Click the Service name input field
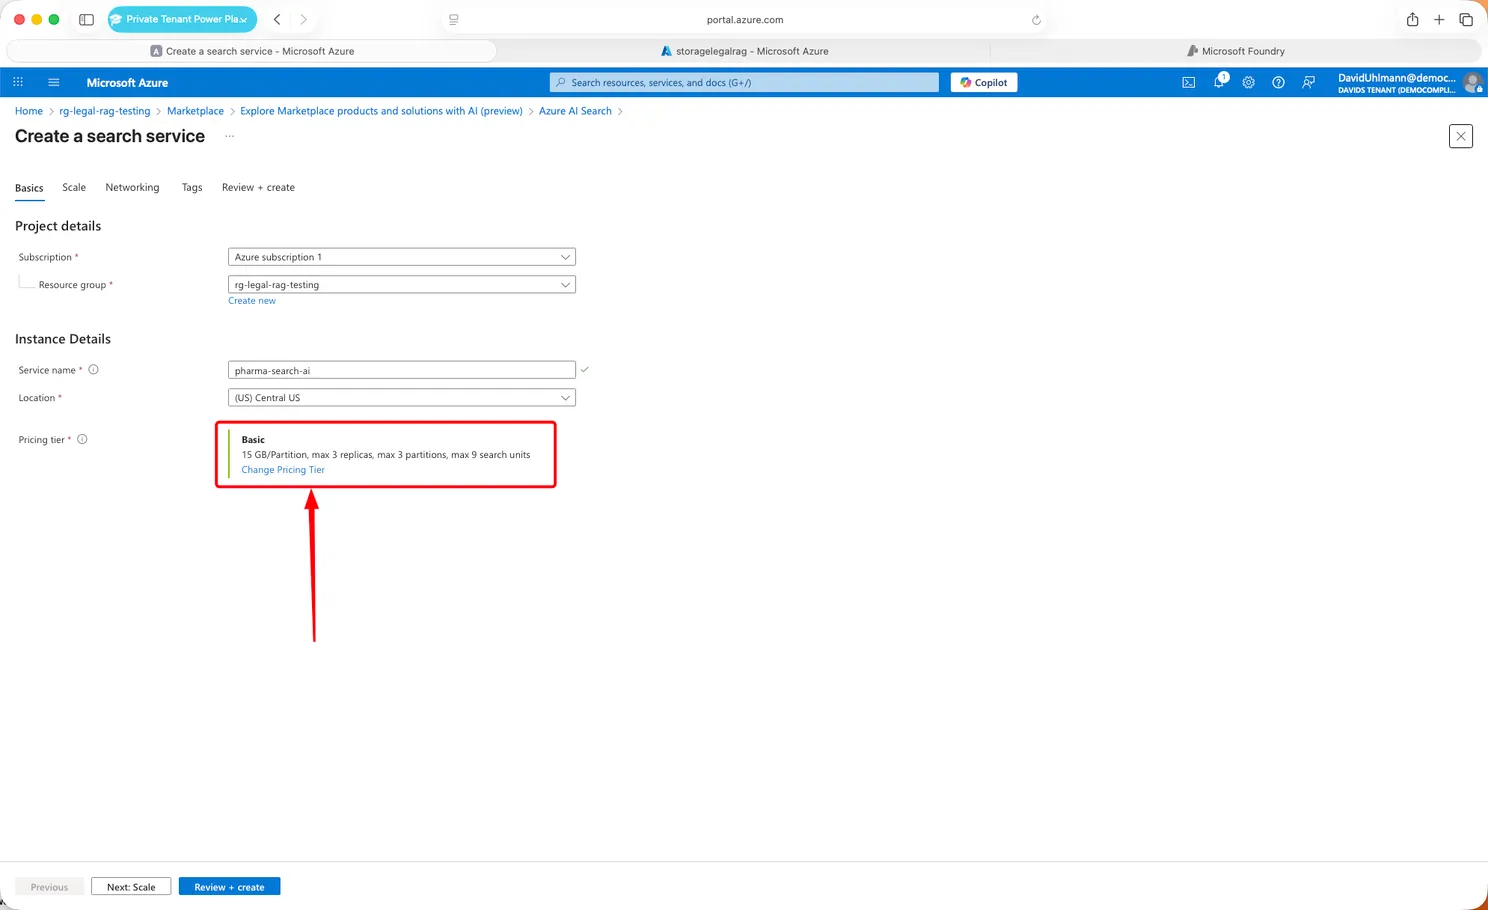The image size is (1488, 910). click(402, 370)
